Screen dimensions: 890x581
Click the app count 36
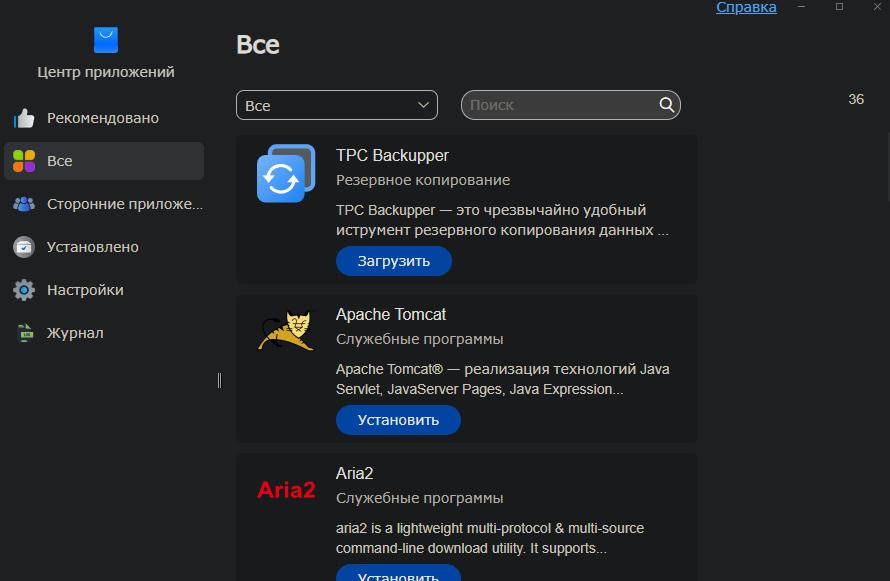coord(856,99)
